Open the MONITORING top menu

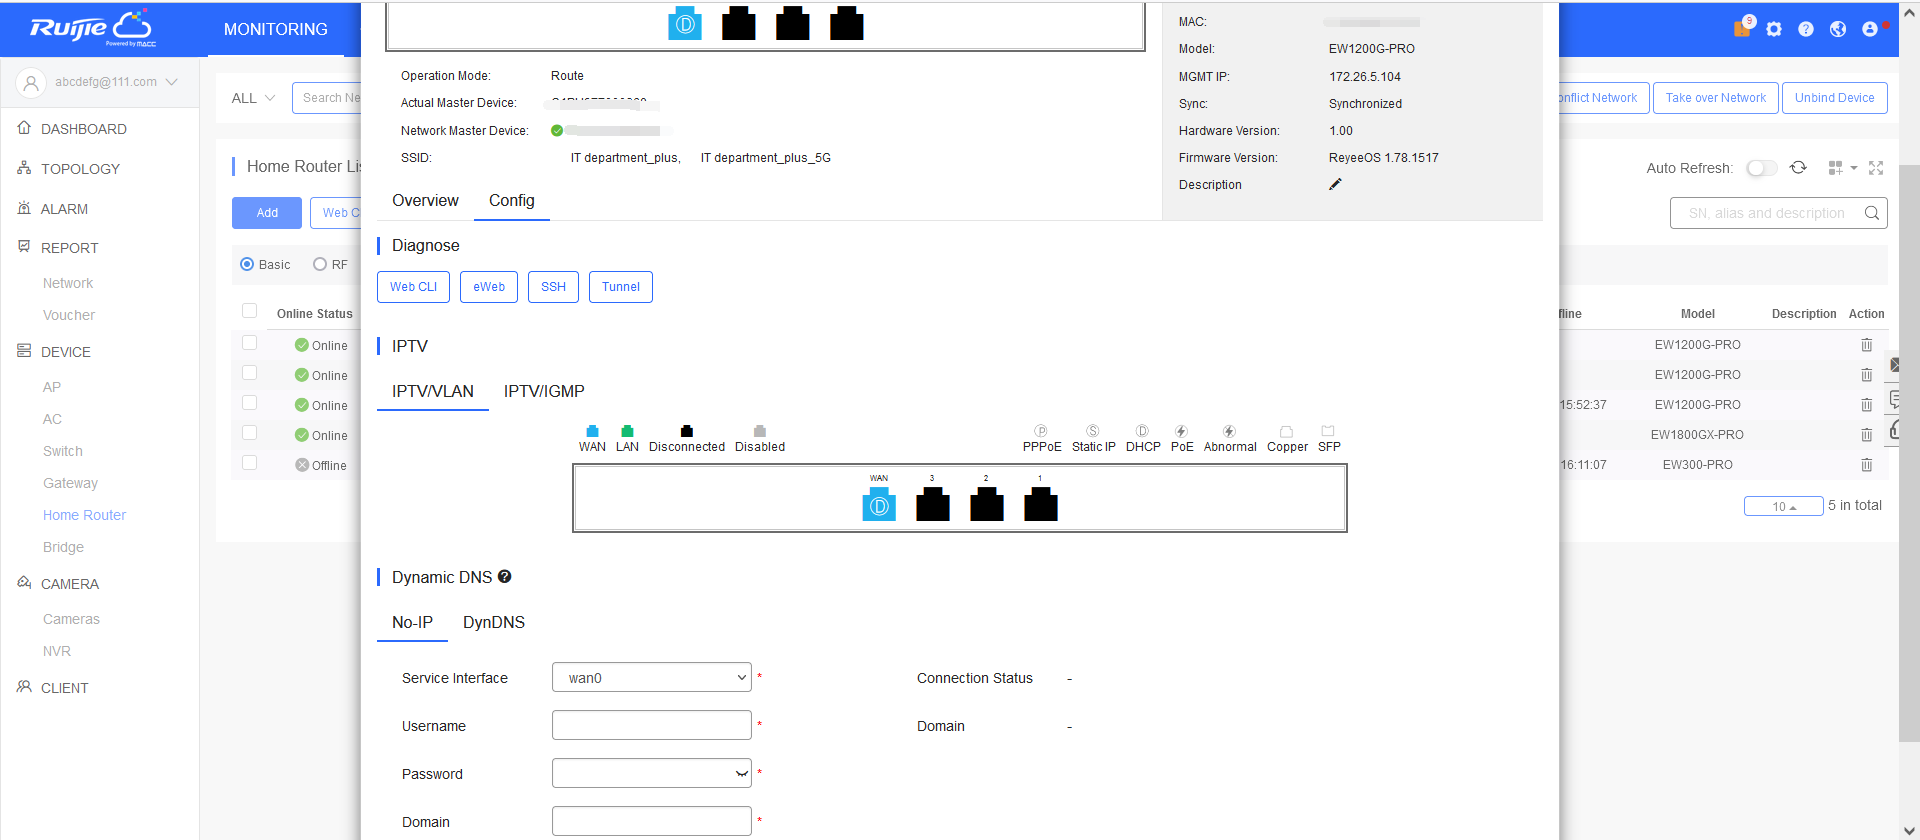pos(276,29)
